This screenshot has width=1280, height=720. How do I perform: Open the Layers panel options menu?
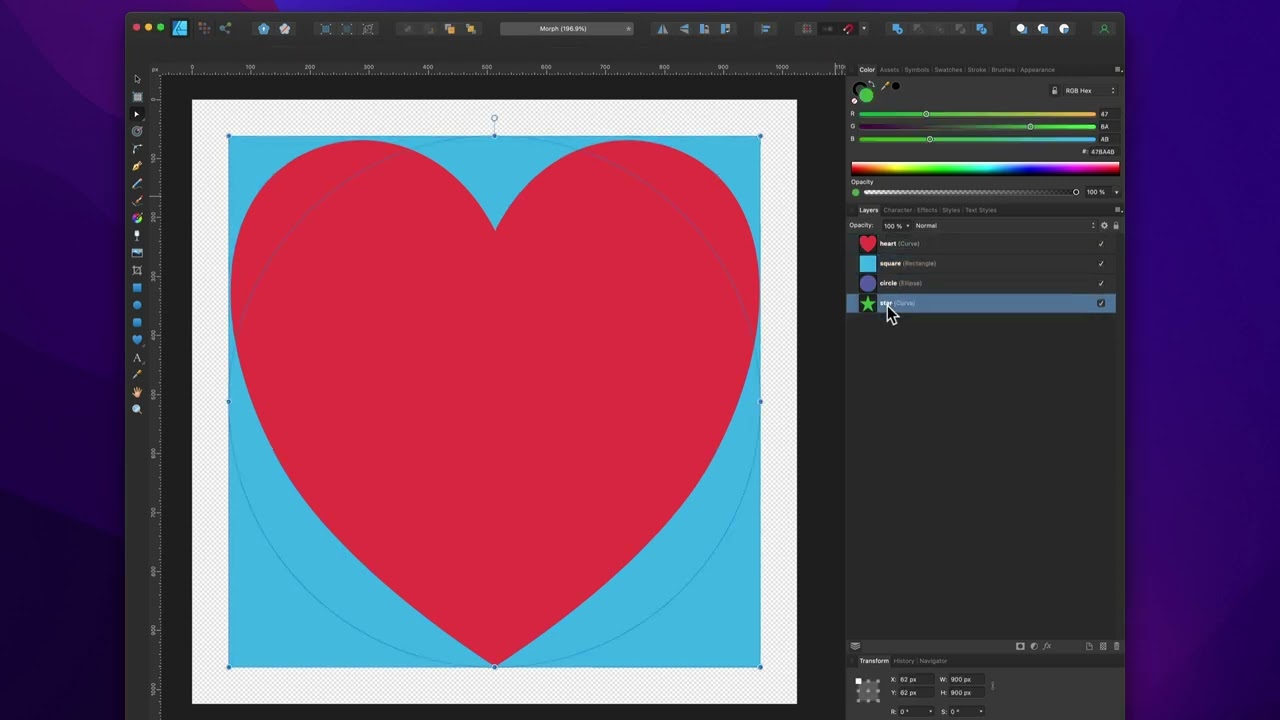pos(1118,210)
